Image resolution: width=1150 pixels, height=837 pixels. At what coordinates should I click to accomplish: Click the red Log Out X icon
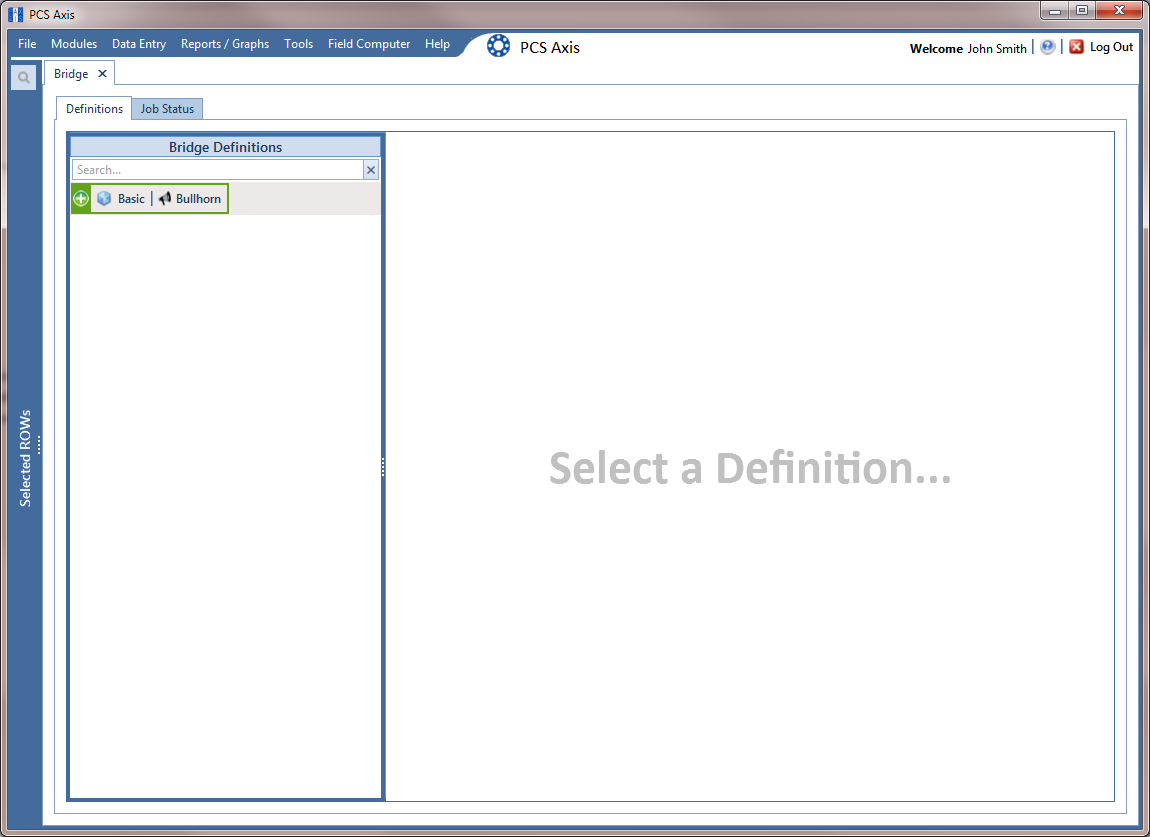coord(1076,47)
